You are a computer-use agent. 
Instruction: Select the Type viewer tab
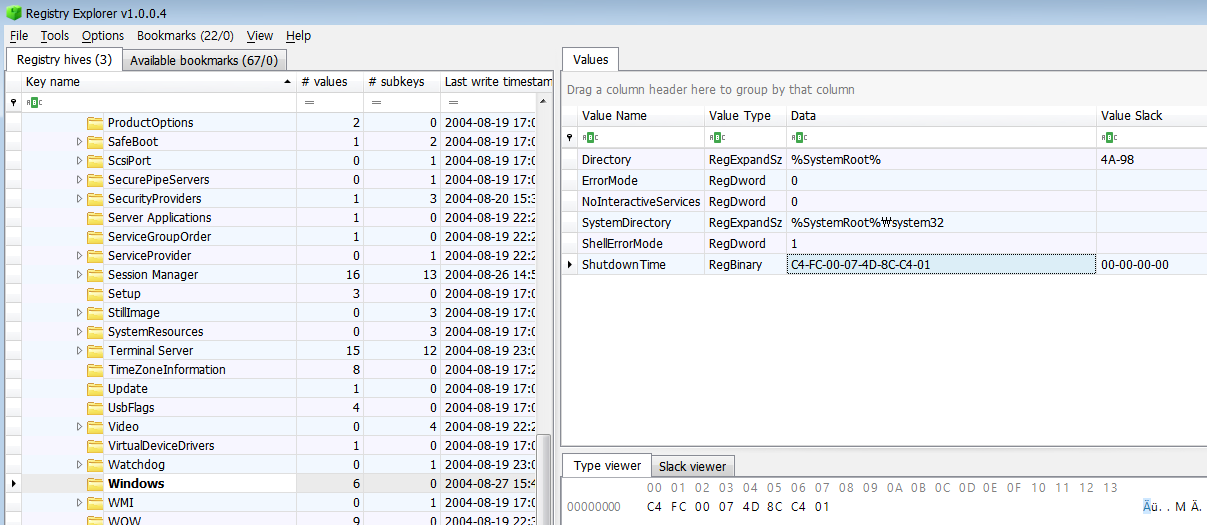coord(607,465)
